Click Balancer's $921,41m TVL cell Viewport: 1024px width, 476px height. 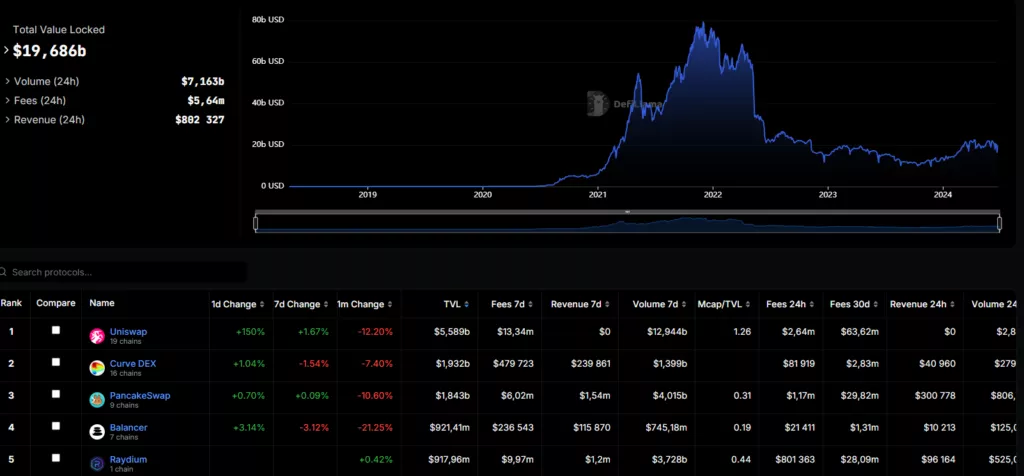pos(450,428)
